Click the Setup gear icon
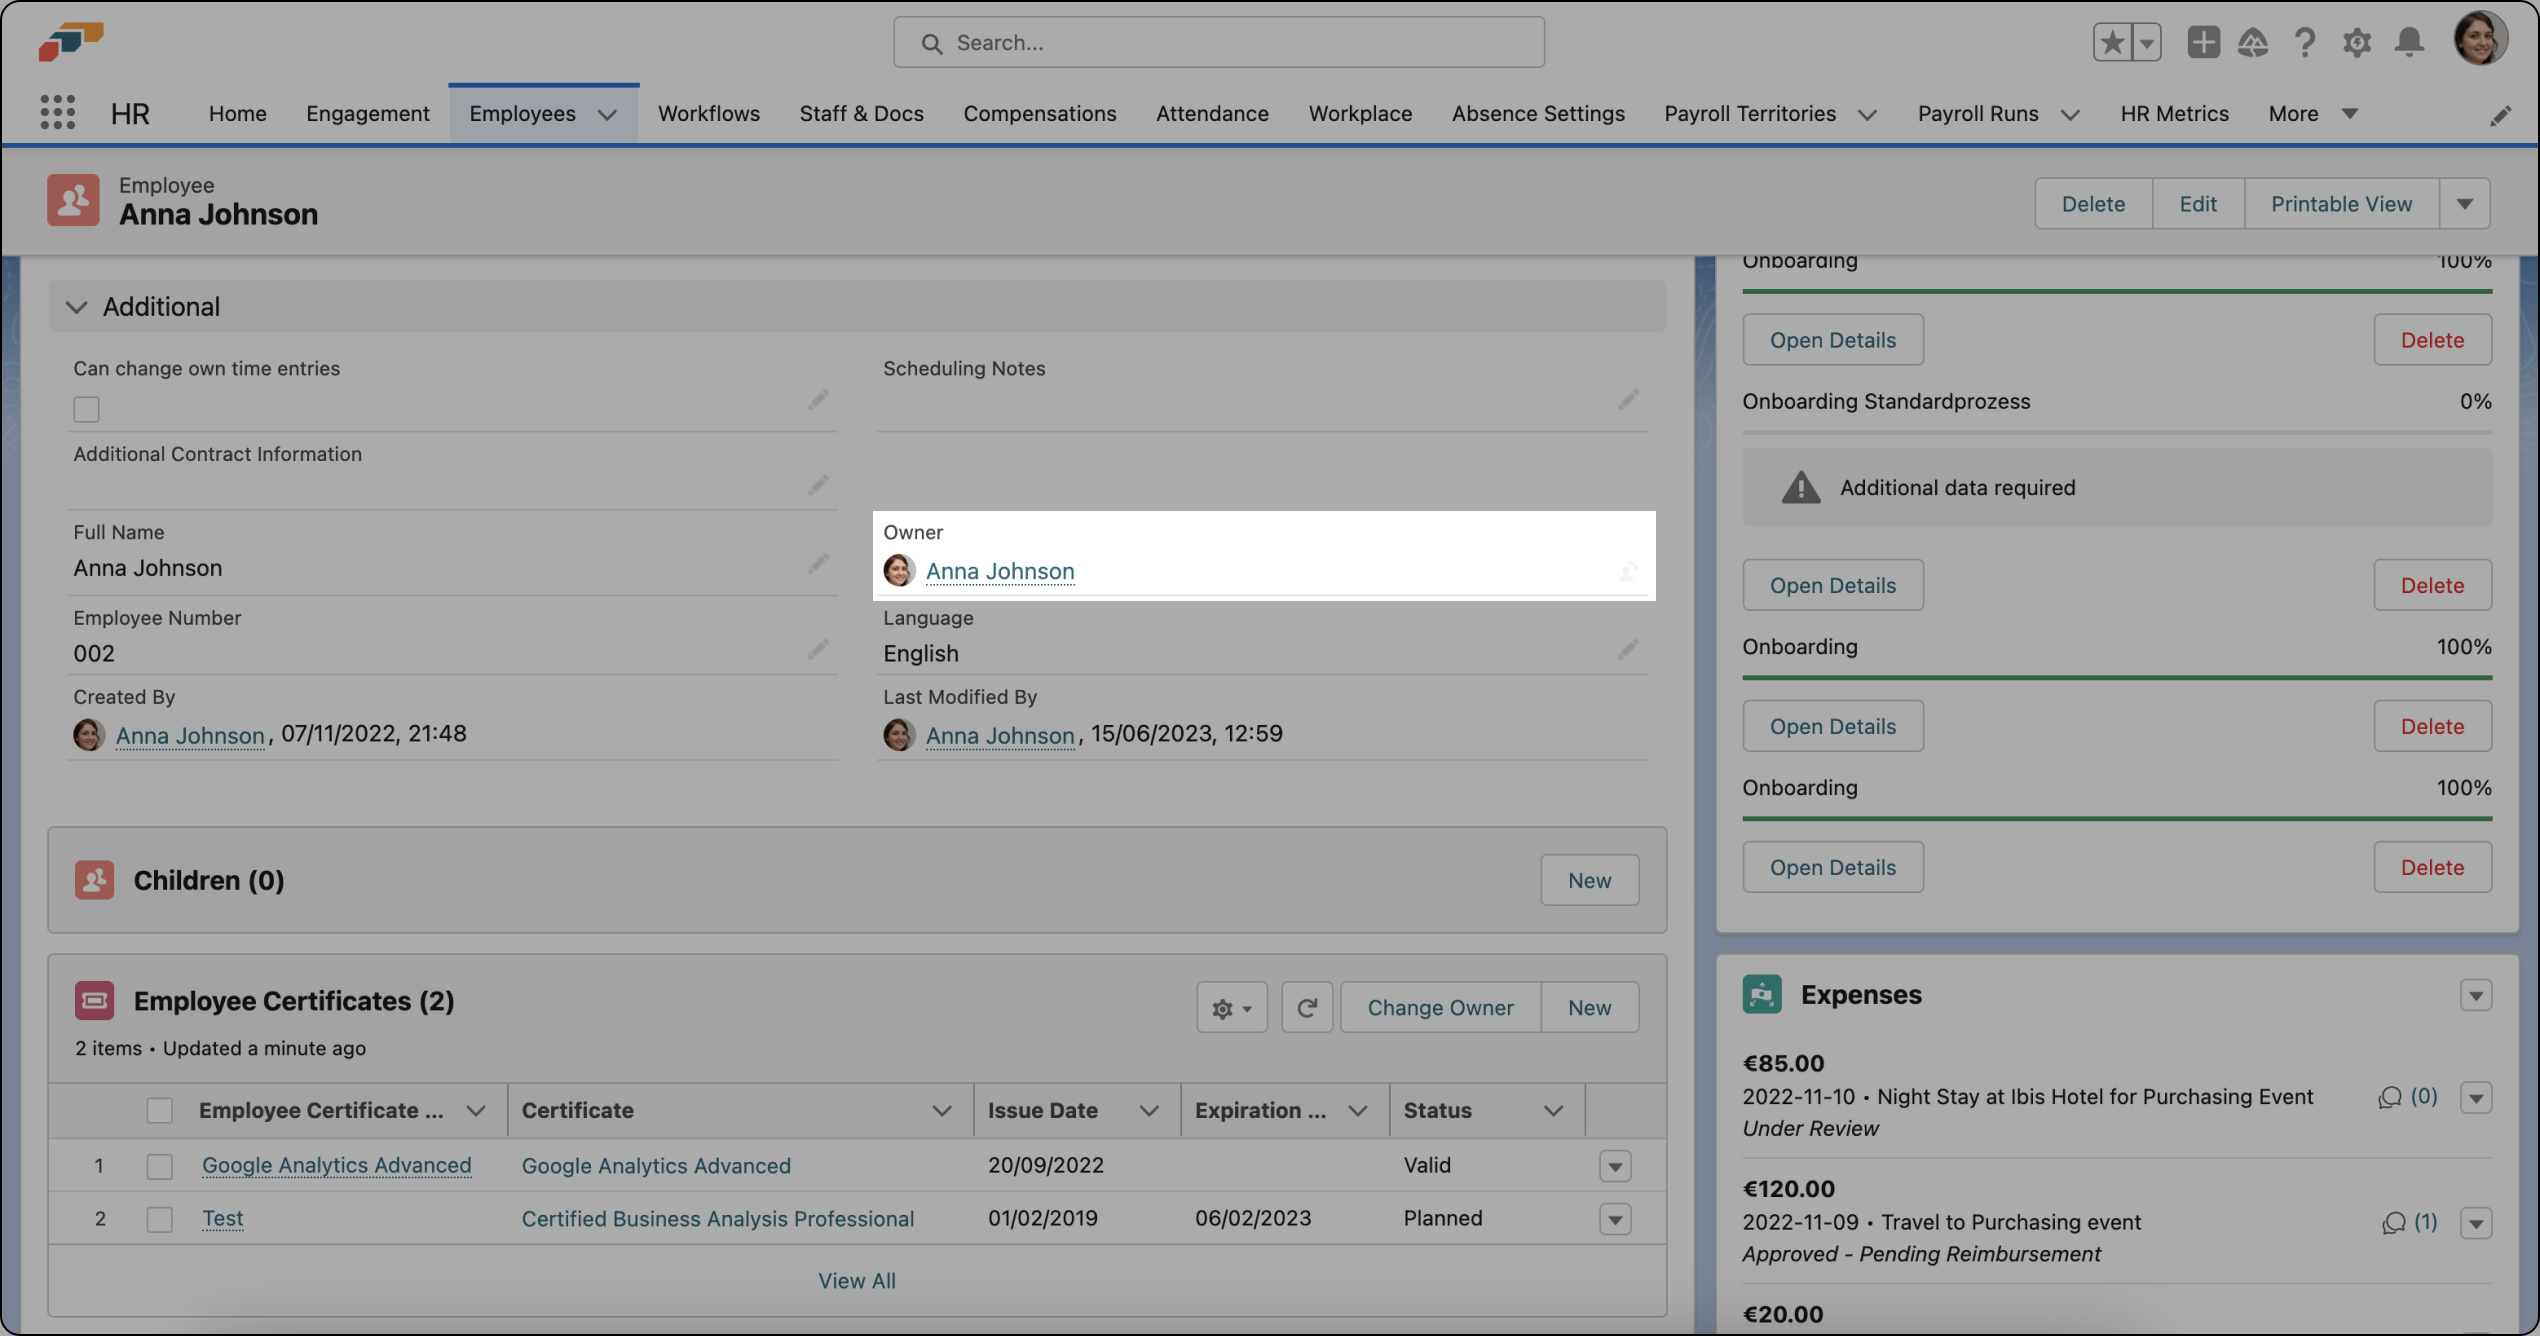2540x1336 pixels. [2356, 42]
